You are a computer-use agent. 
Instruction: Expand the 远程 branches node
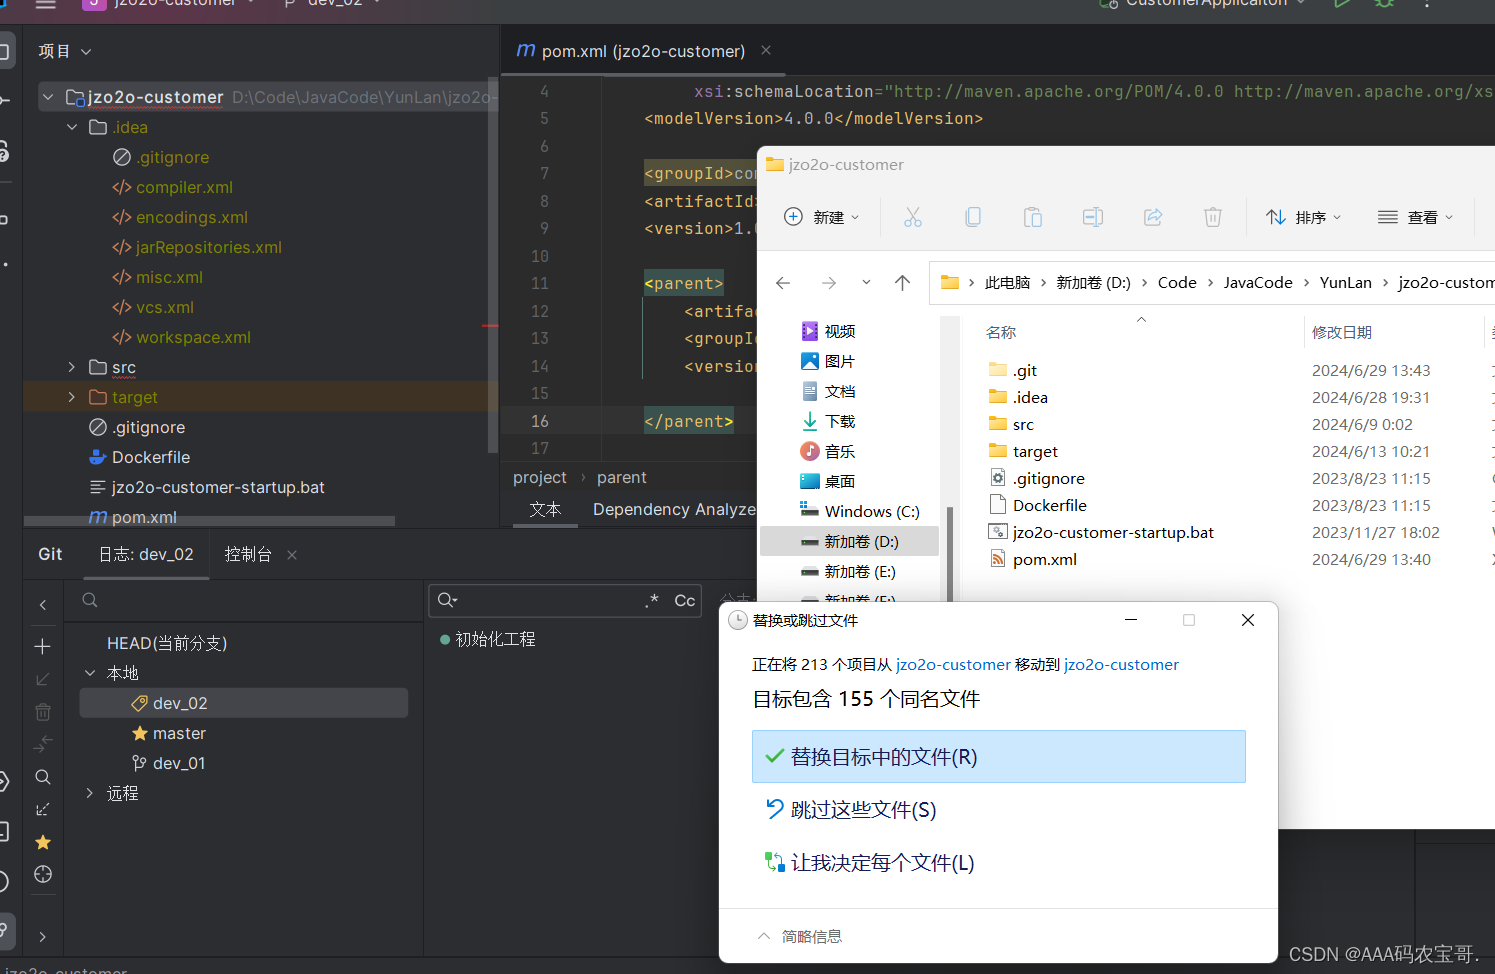(90, 793)
